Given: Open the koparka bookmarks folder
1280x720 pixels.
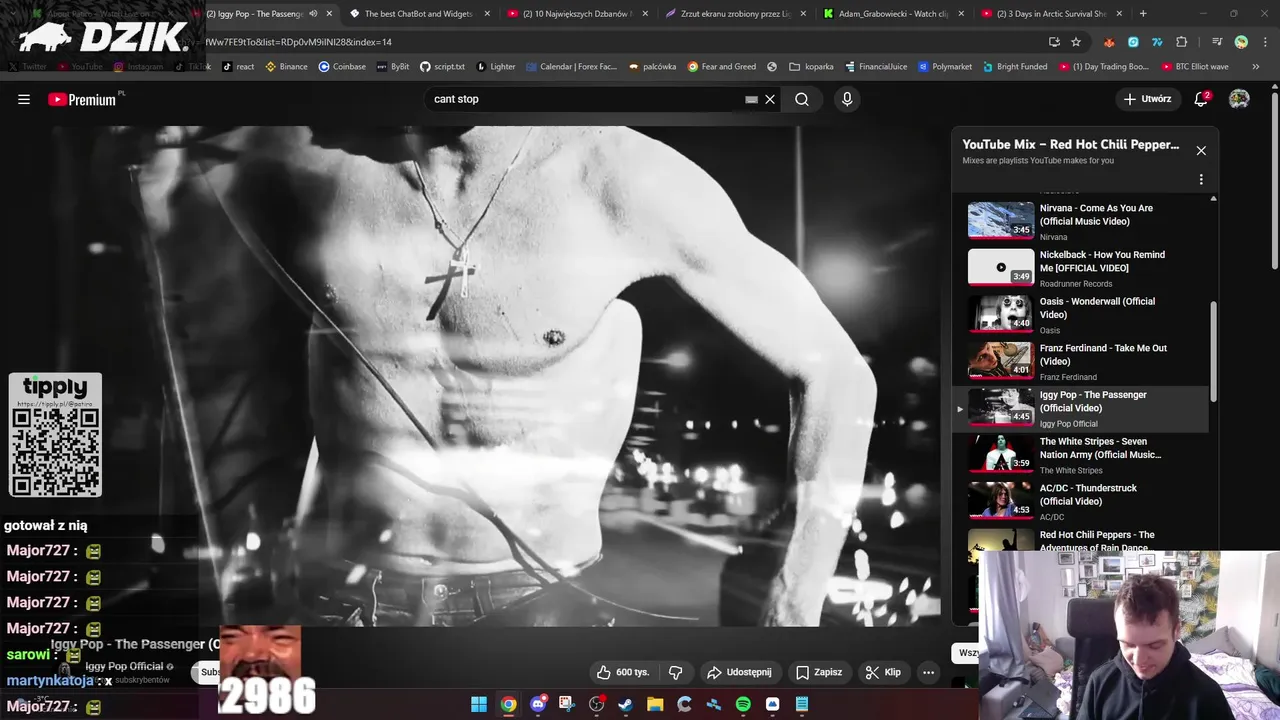Looking at the screenshot, I should point(811,67).
